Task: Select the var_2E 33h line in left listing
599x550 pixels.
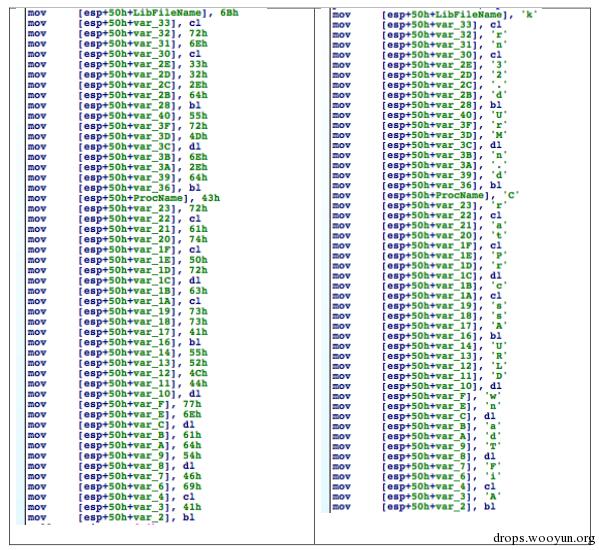Action: click(117, 64)
